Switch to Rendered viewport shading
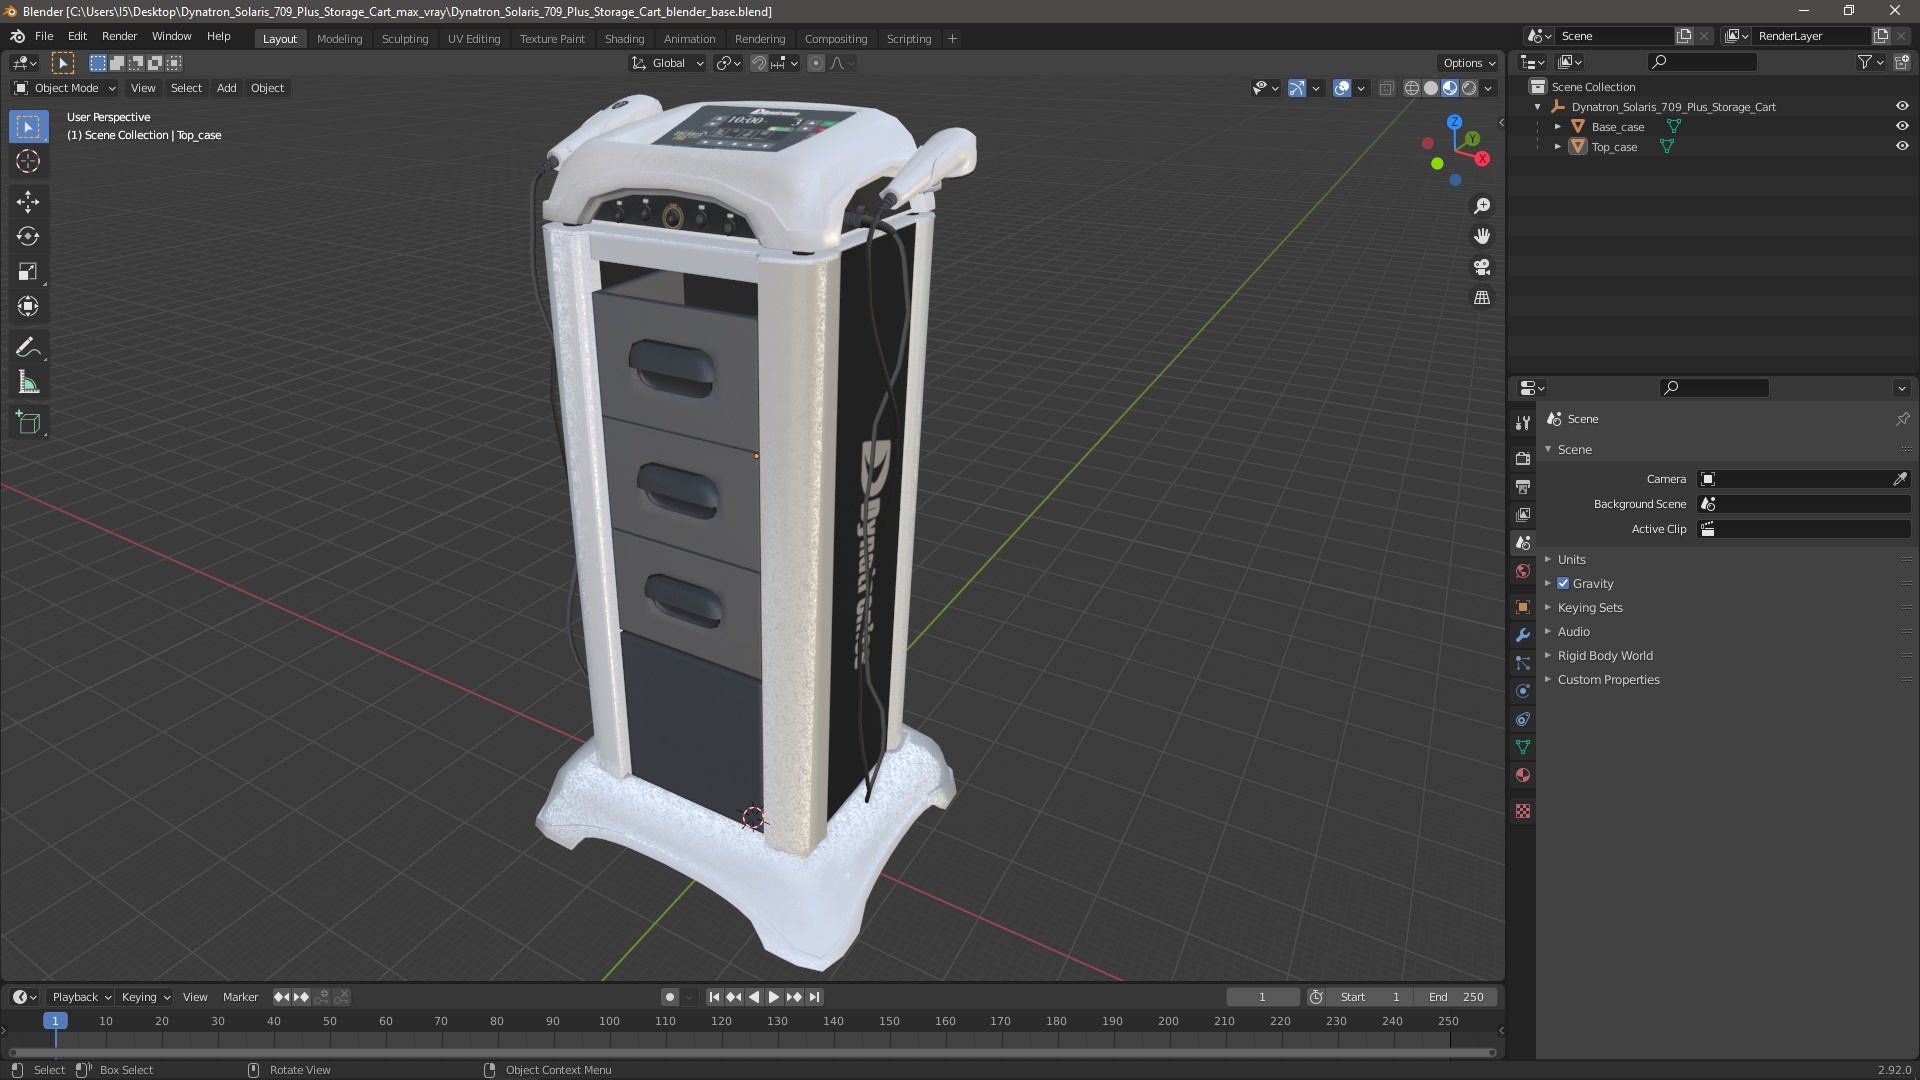 pyautogui.click(x=1469, y=88)
